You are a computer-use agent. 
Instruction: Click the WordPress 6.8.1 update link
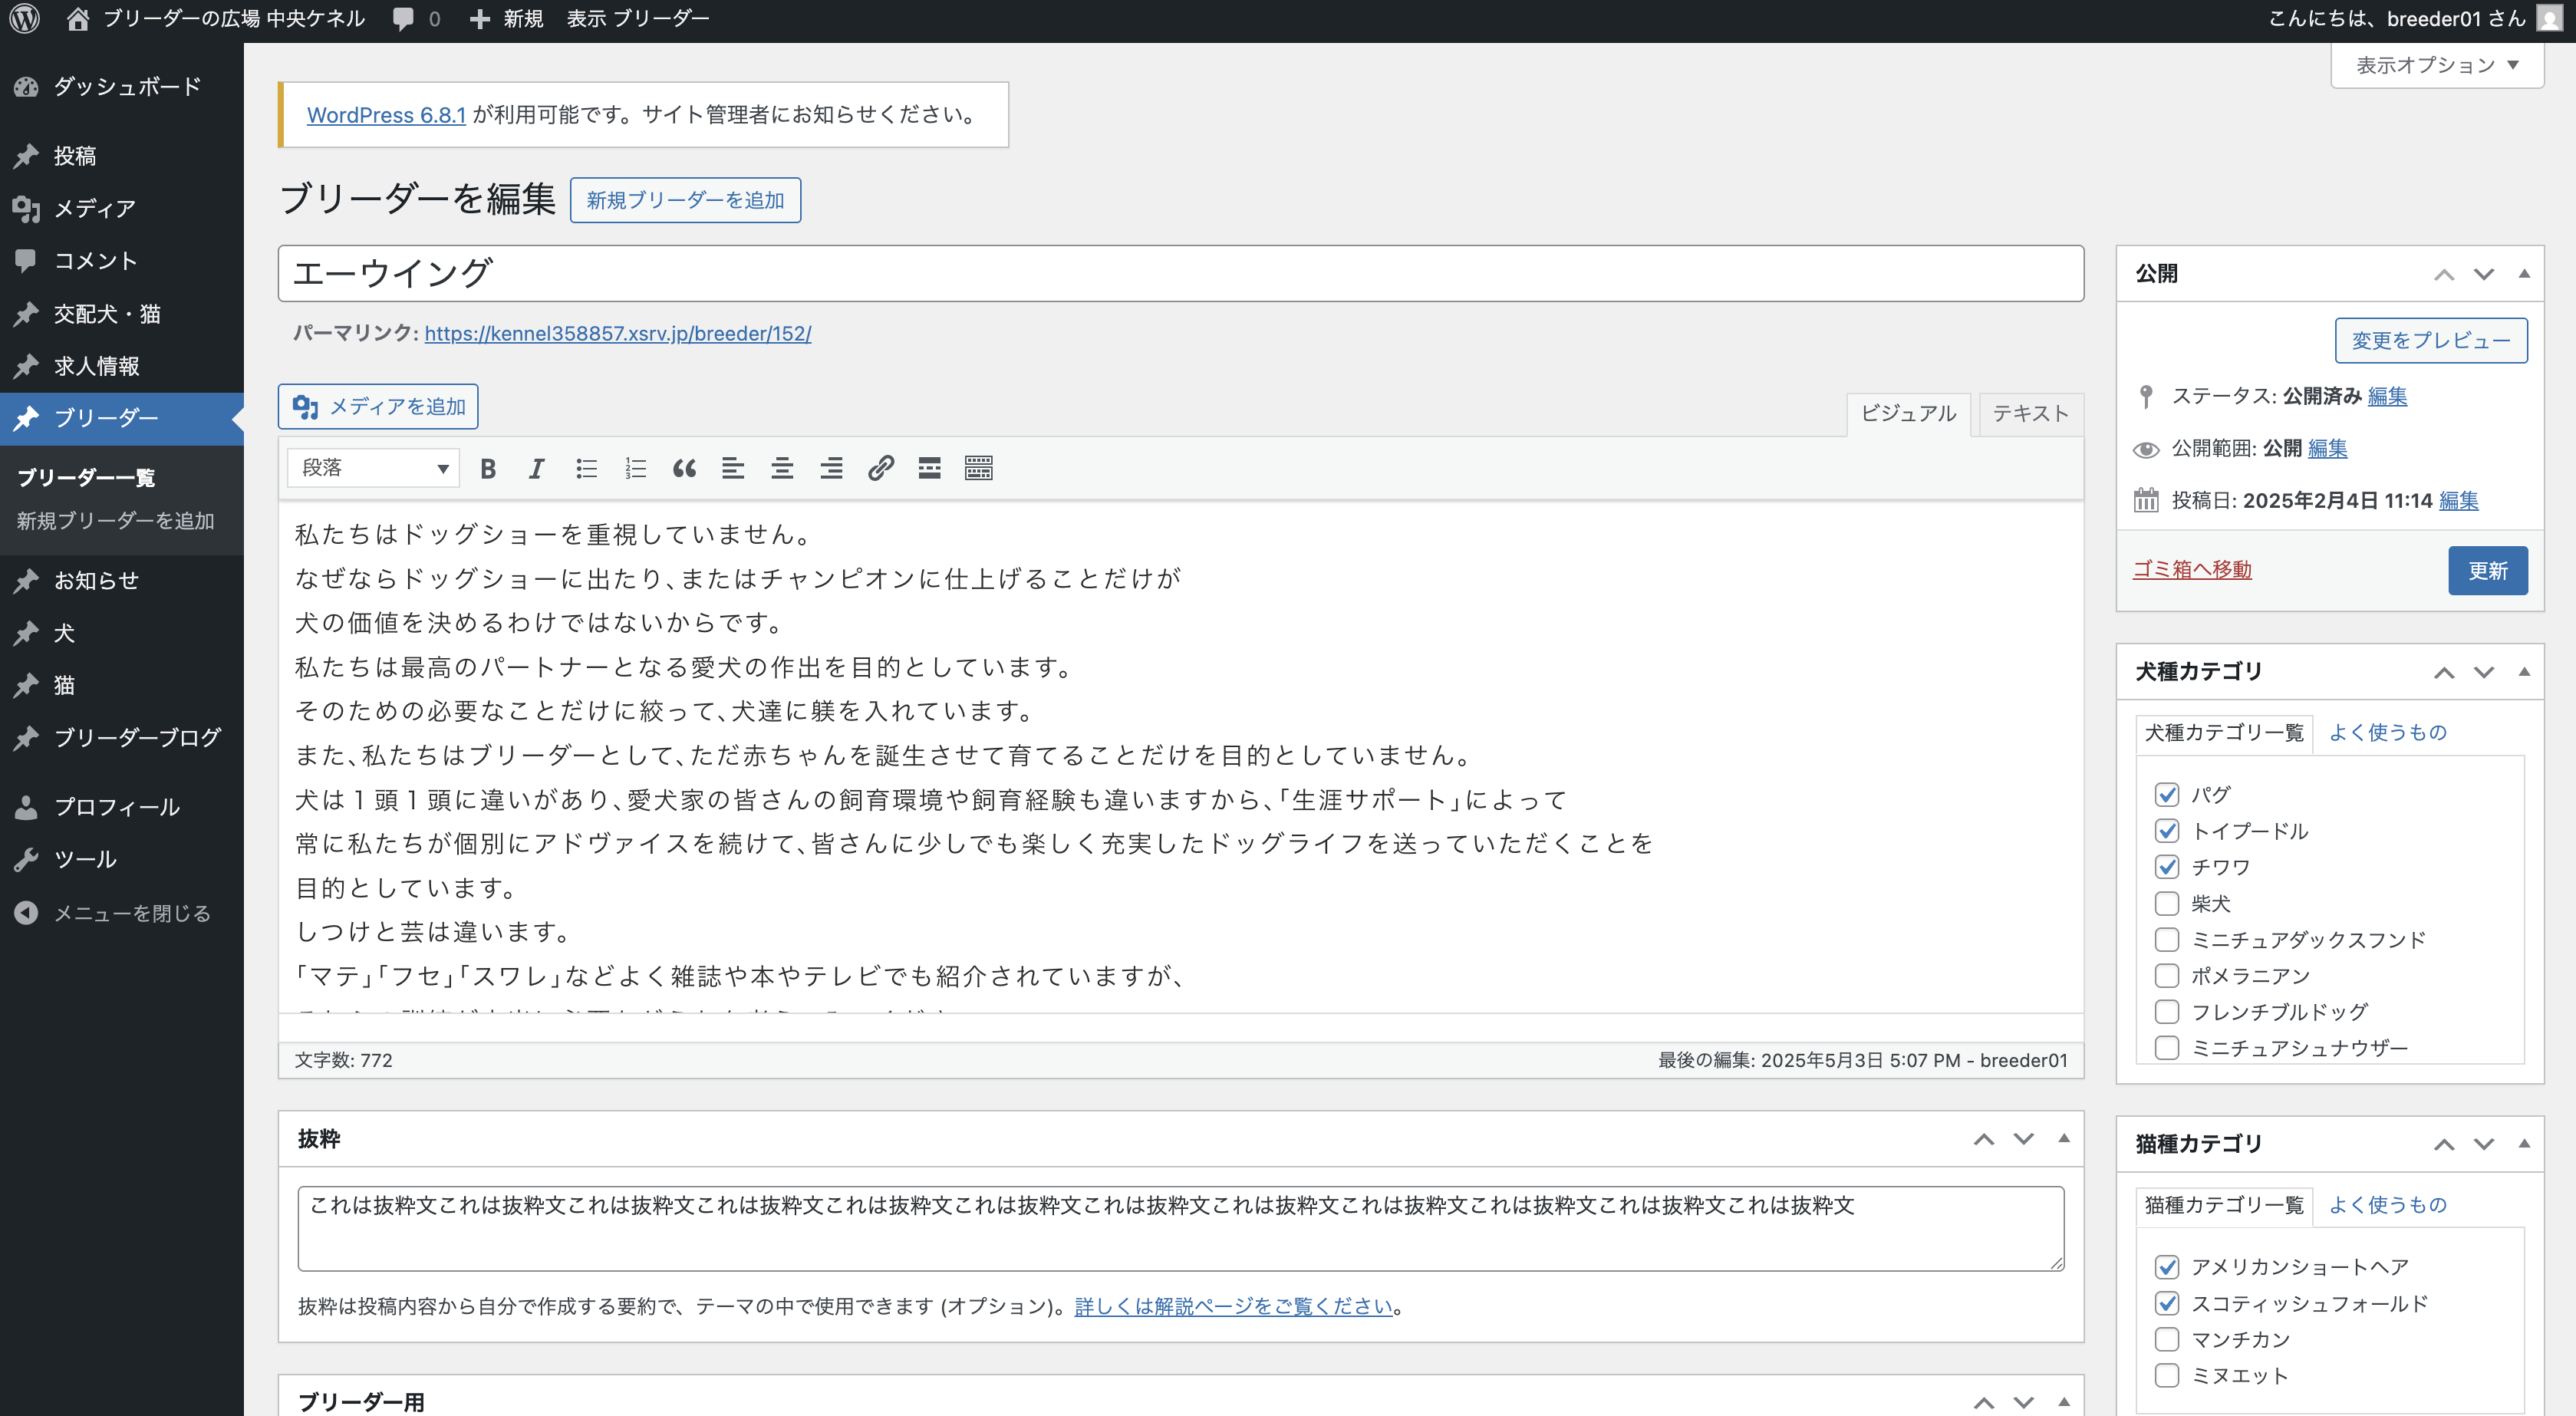386,115
